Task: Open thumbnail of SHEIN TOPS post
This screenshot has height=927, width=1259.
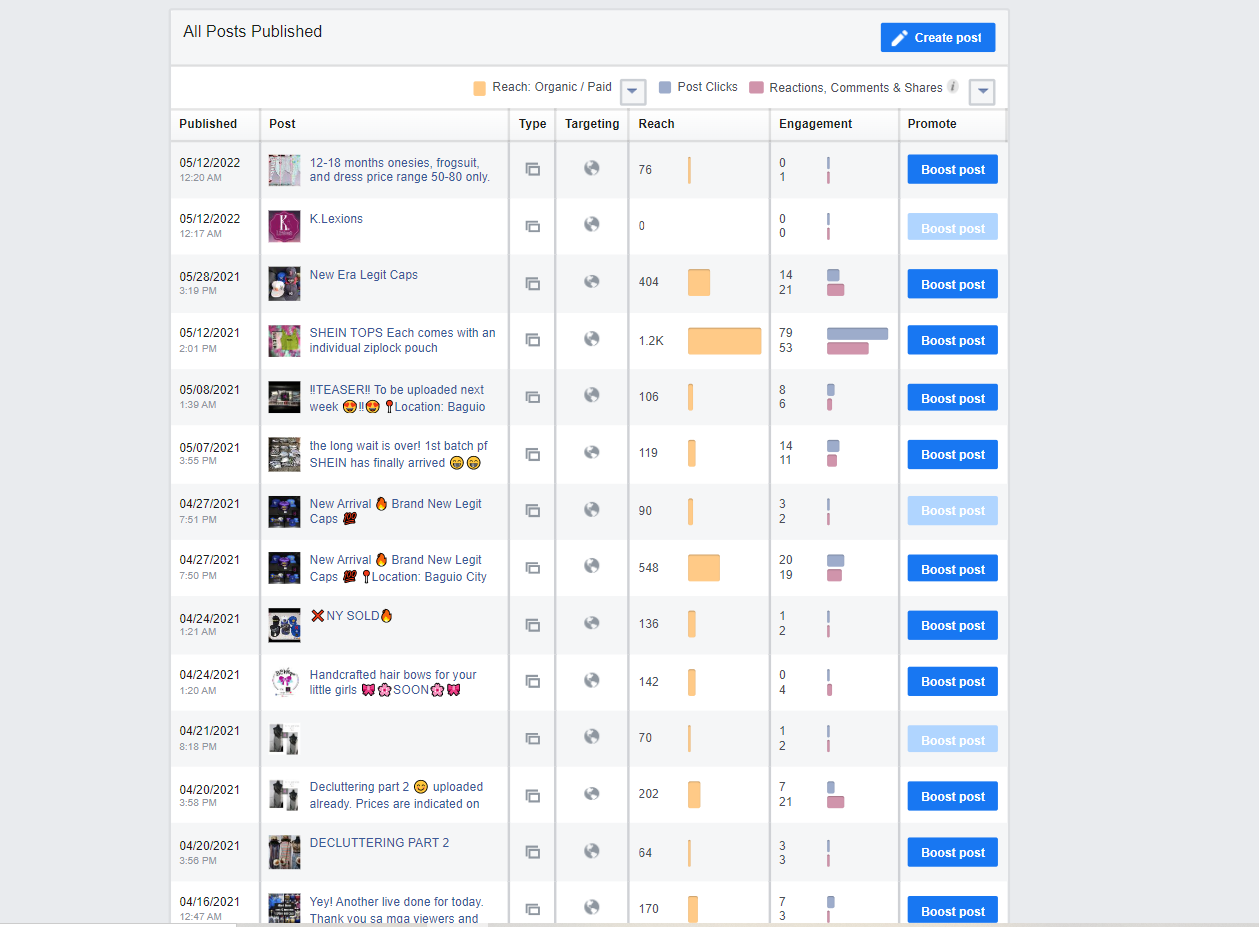Action: click(x=285, y=341)
